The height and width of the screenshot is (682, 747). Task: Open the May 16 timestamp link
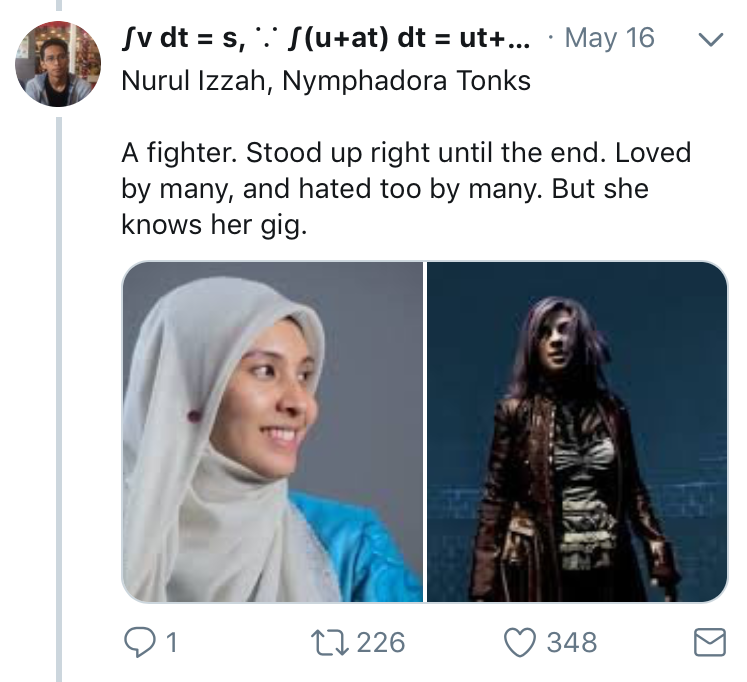(609, 39)
